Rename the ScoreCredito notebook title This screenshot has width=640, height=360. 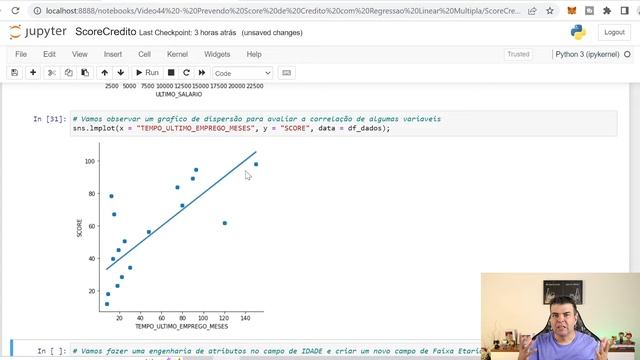(x=106, y=32)
